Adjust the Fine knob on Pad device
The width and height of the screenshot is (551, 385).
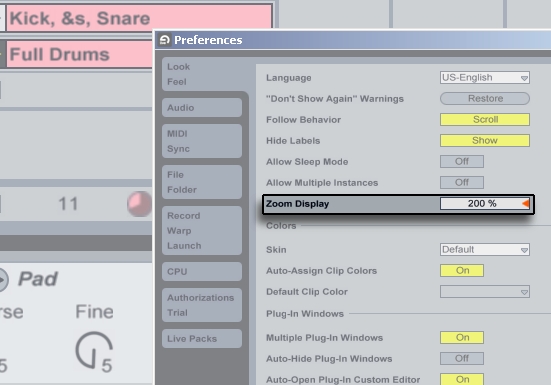click(93, 350)
